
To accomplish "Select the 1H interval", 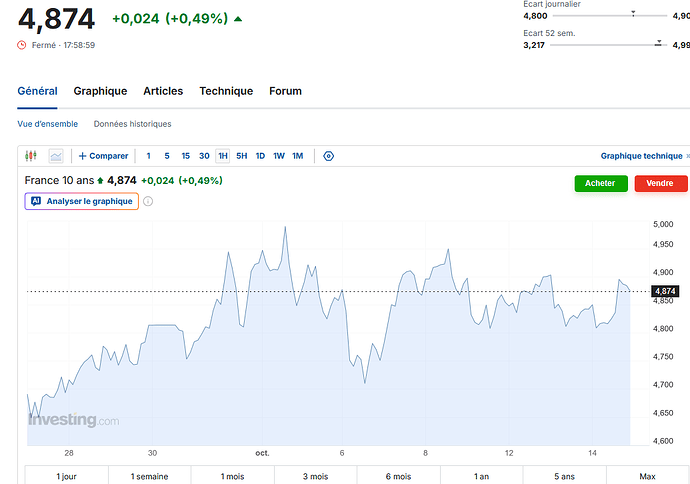I will 223,156.
